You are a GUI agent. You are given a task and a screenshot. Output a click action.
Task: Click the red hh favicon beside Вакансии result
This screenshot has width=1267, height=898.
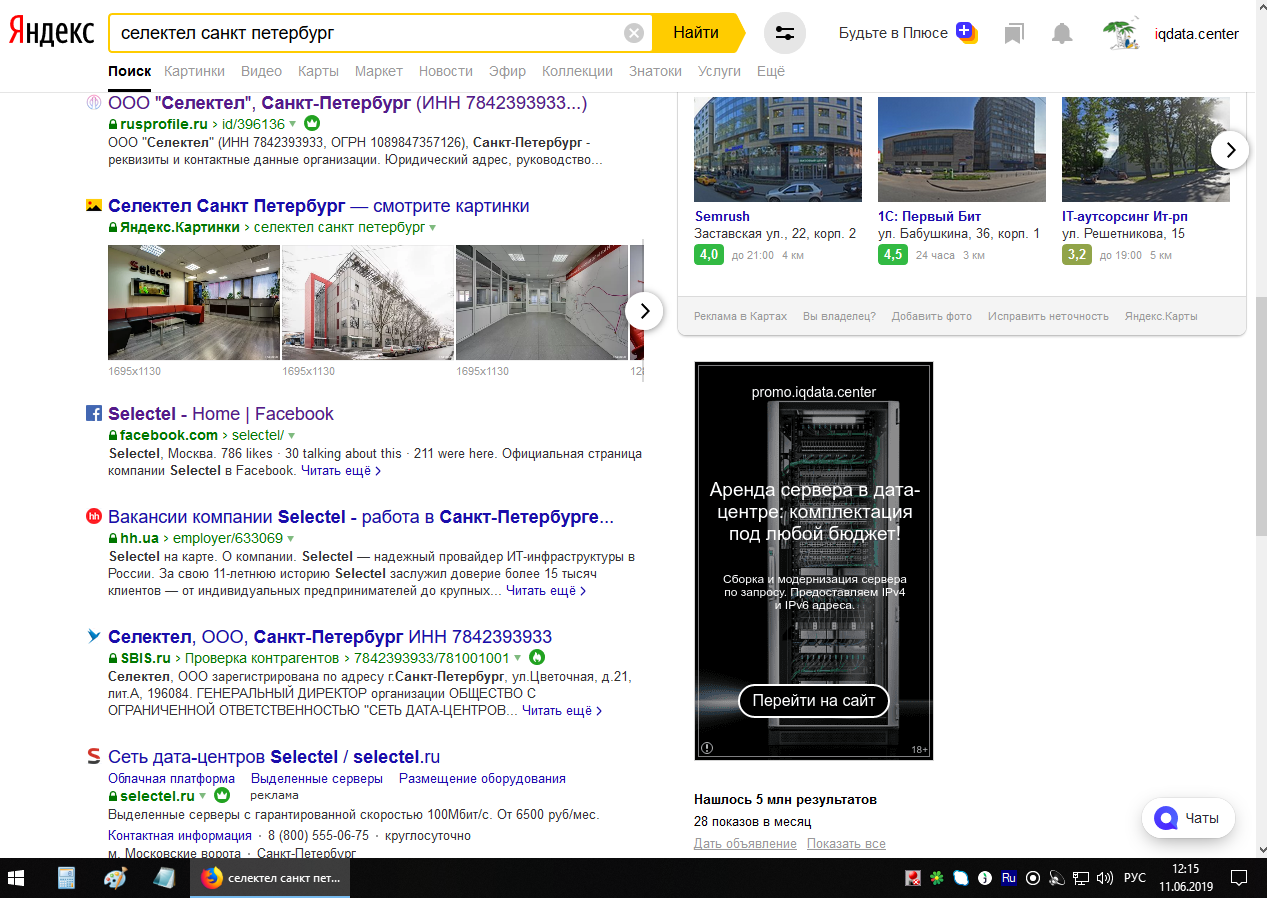pyautogui.click(x=94, y=517)
